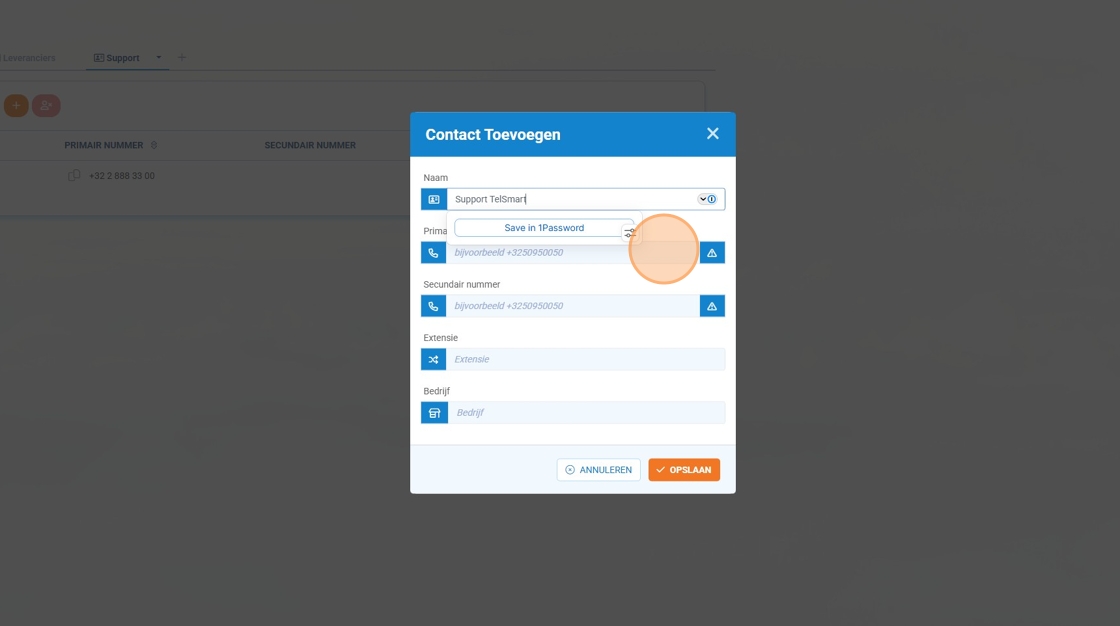Click the warning icon on Secundair nummer field
Viewport: 1120px width, 626px height.
coord(712,306)
